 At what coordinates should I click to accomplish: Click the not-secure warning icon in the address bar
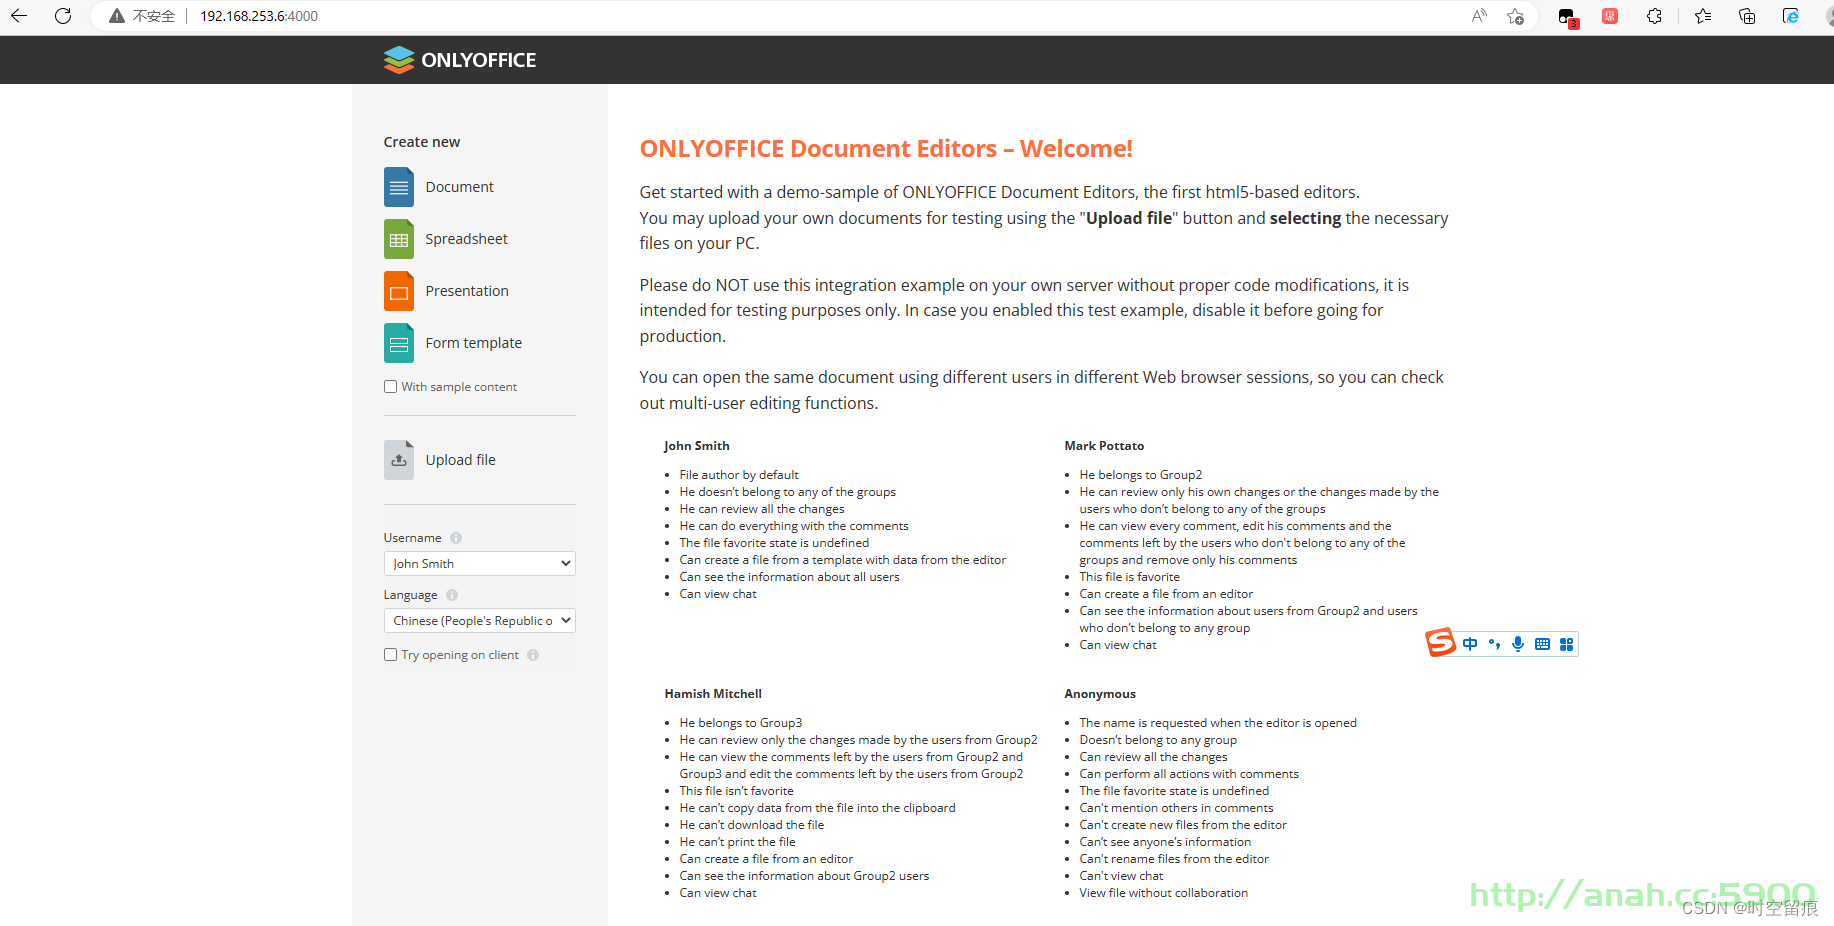117,16
